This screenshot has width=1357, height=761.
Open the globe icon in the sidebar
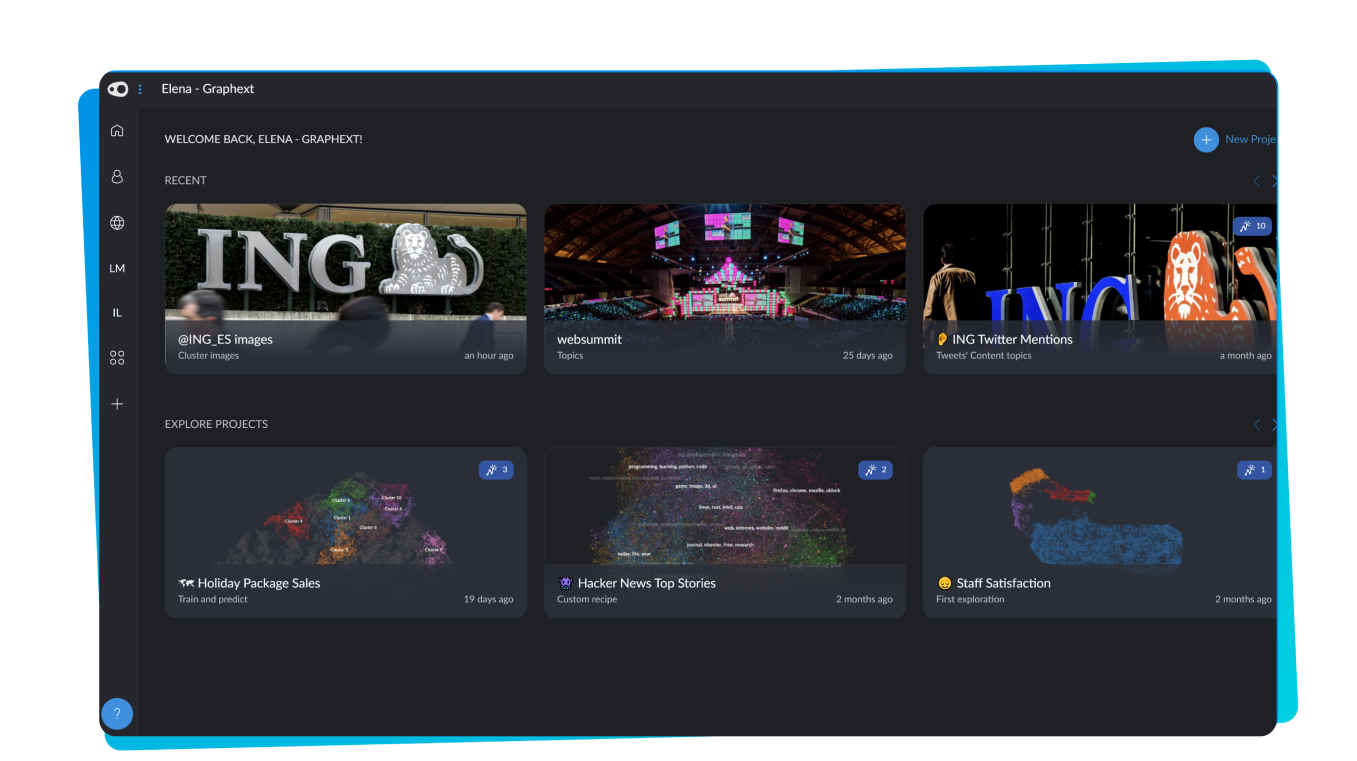click(117, 223)
